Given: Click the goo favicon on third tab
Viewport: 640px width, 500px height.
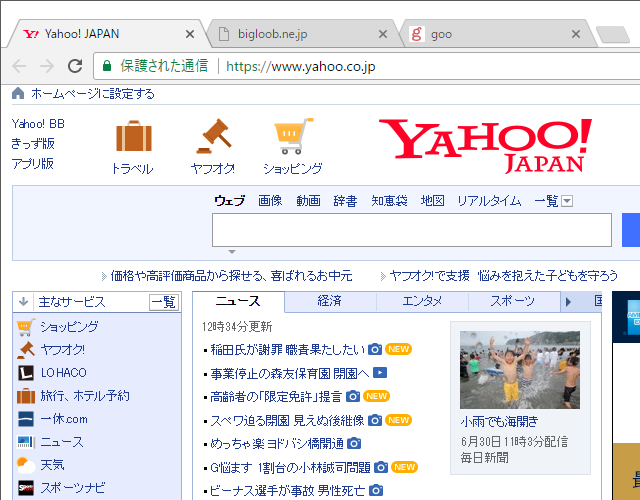Looking at the screenshot, I should click(x=417, y=34).
